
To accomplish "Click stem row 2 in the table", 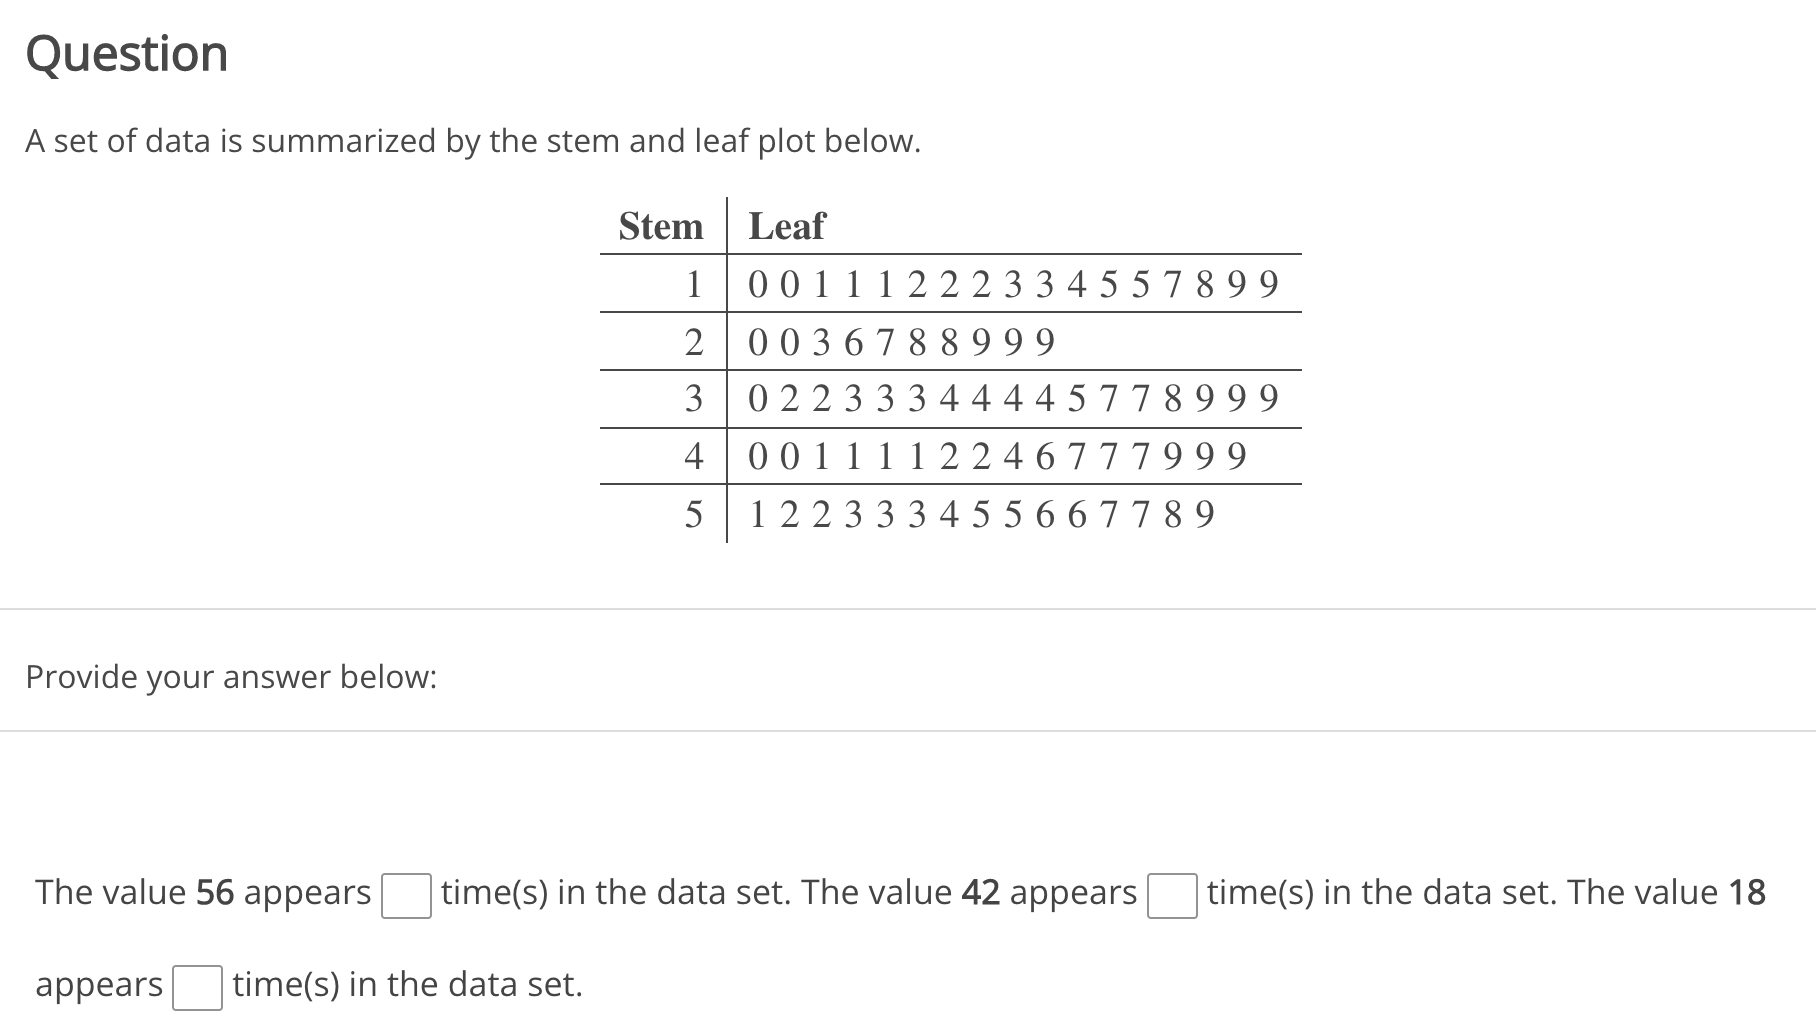I will click(694, 342).
